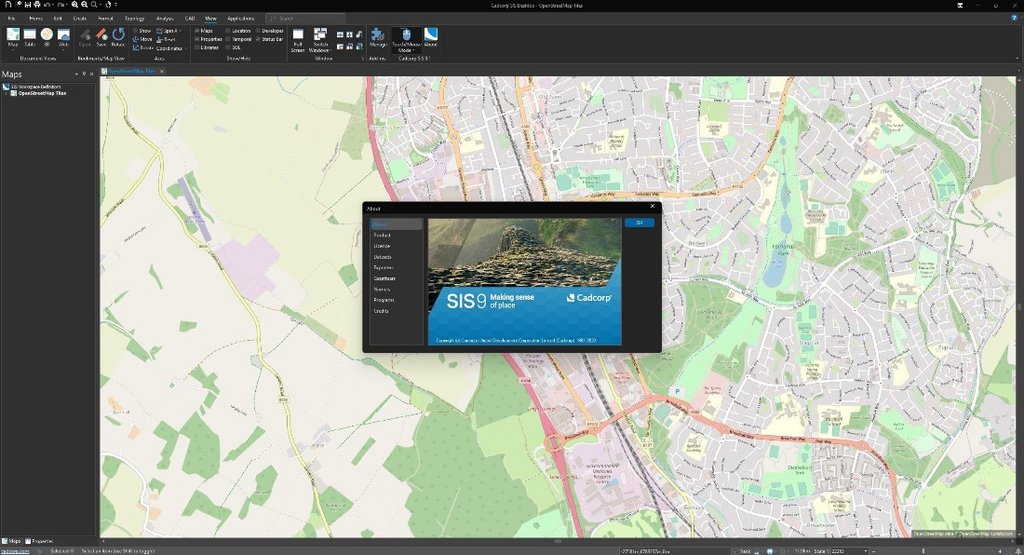Open the Switch Windows dropdown
The width and height of the screenshot is (1024, 555).
pyautogui.click(x=320, y=40)
